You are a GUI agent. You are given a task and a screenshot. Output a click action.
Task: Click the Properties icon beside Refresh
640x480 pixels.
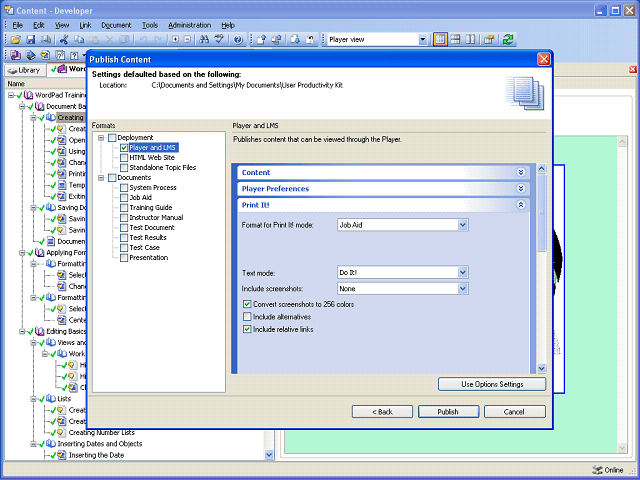489,40
